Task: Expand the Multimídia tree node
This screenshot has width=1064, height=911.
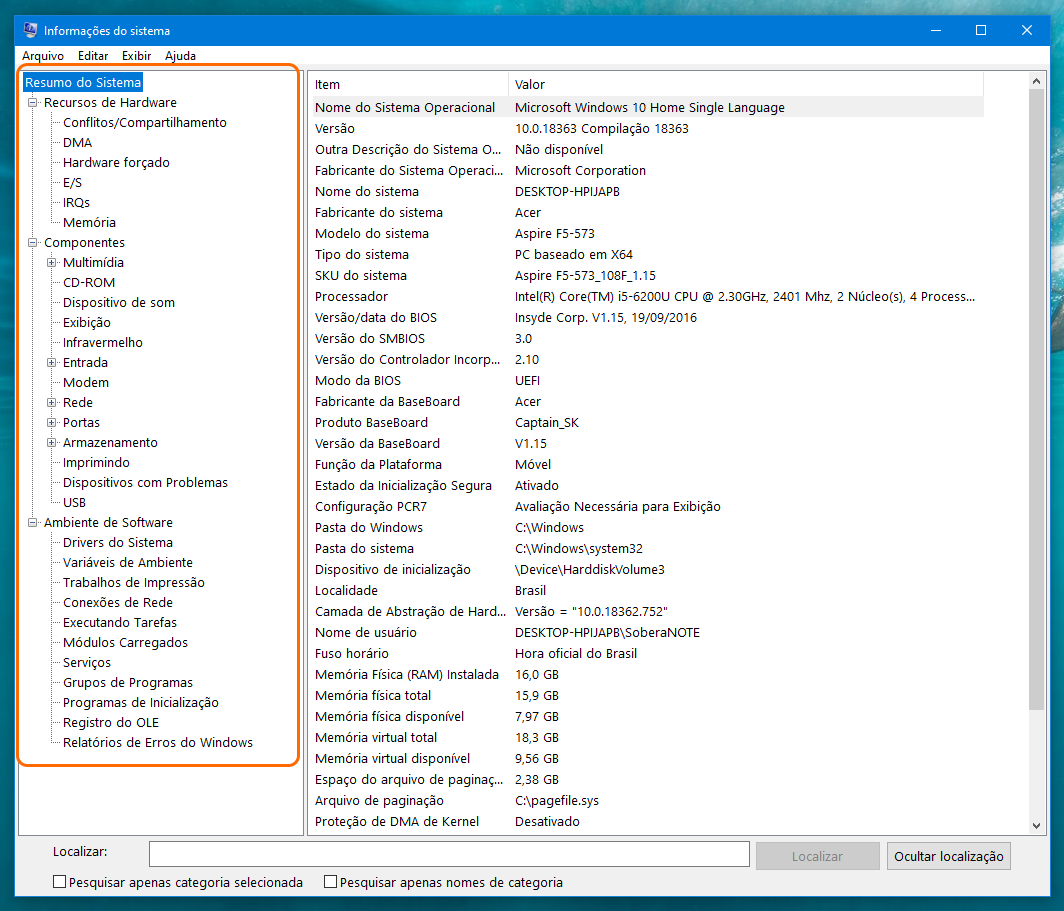Action: pyautogui.click(x=51, y=263)
